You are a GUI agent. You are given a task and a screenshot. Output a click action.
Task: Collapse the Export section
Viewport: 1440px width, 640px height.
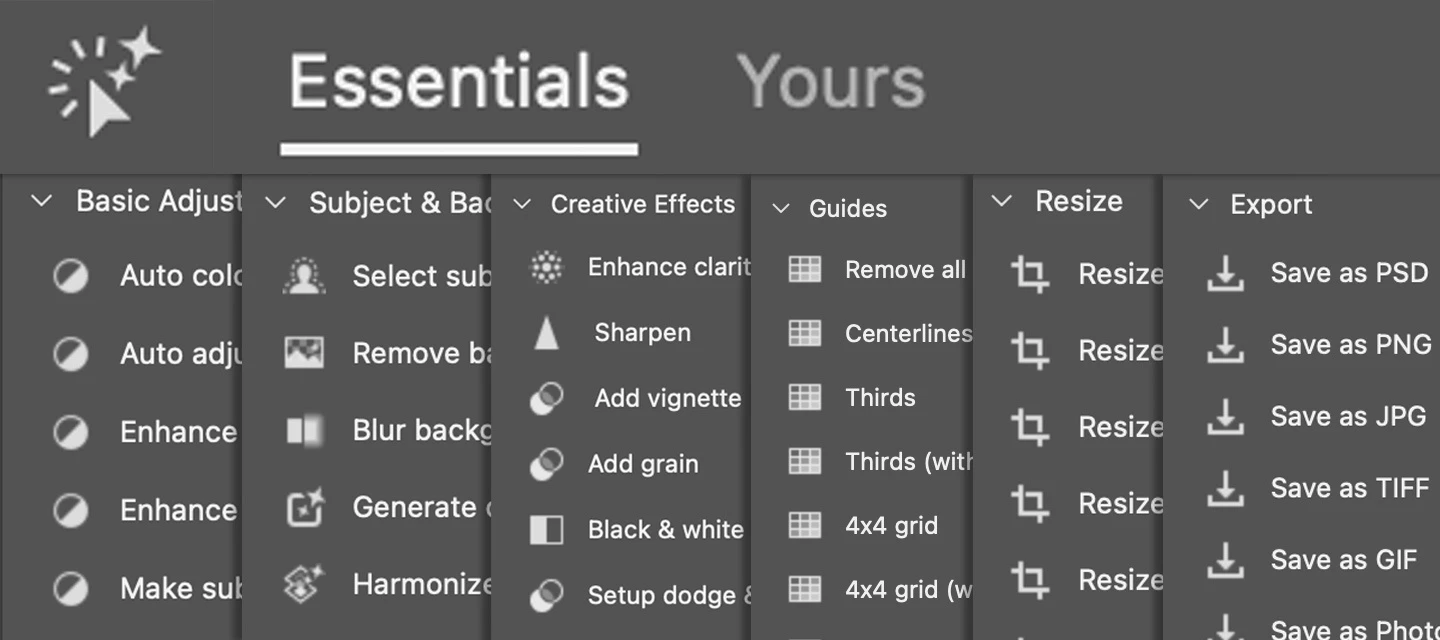pyautogui.click(x=1199, y=204)
